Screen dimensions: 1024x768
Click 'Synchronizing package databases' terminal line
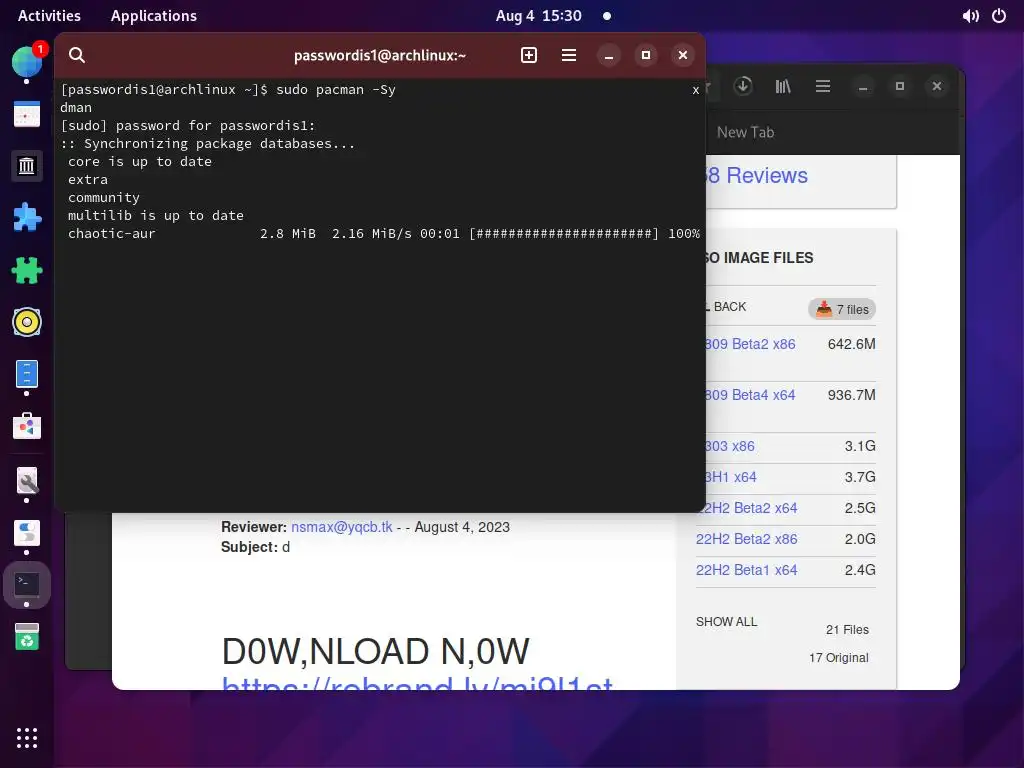coord(208,144)
